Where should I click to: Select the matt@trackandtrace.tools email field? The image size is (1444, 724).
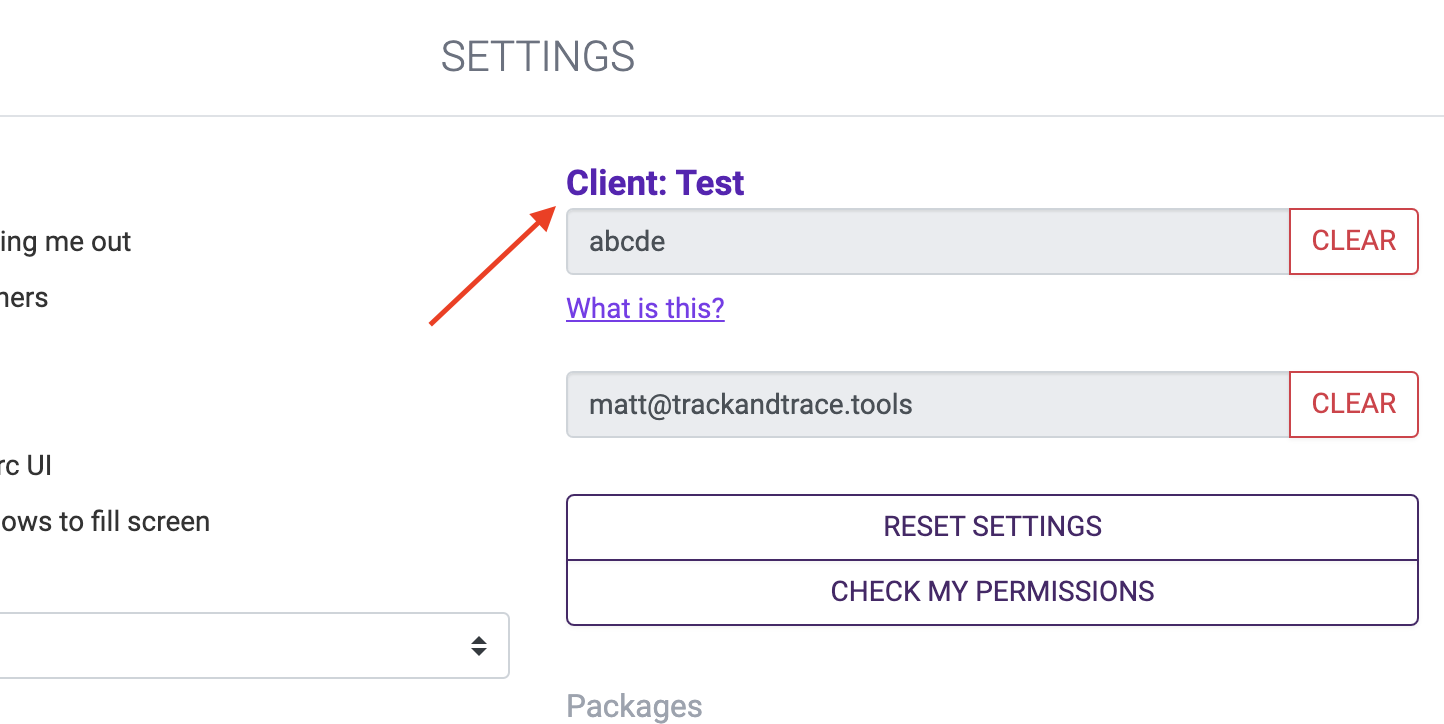927,404
